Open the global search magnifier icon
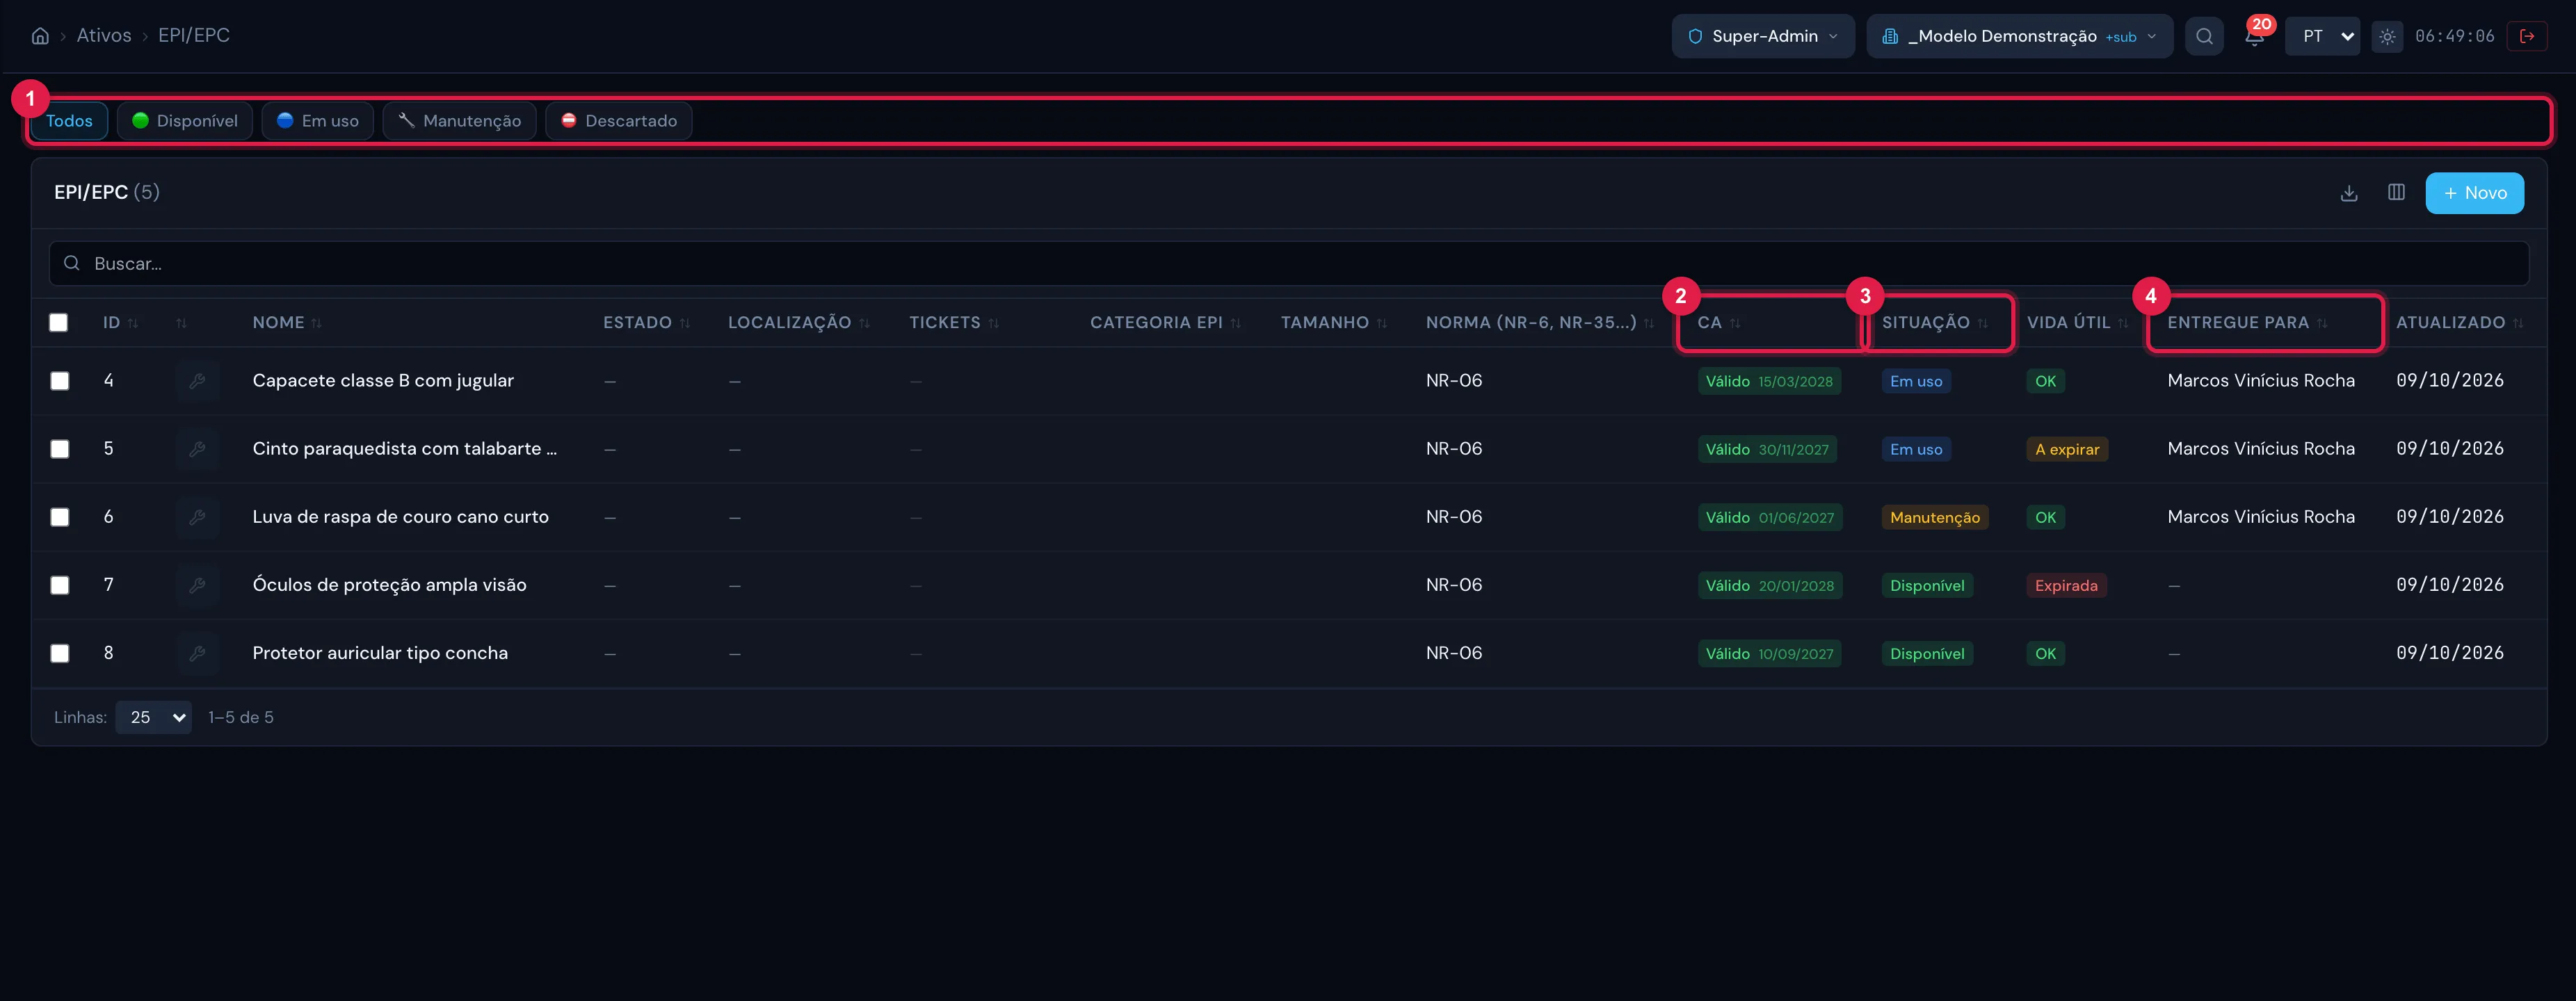Viewport: 2576px width, 1001px height. (2204, 36)
